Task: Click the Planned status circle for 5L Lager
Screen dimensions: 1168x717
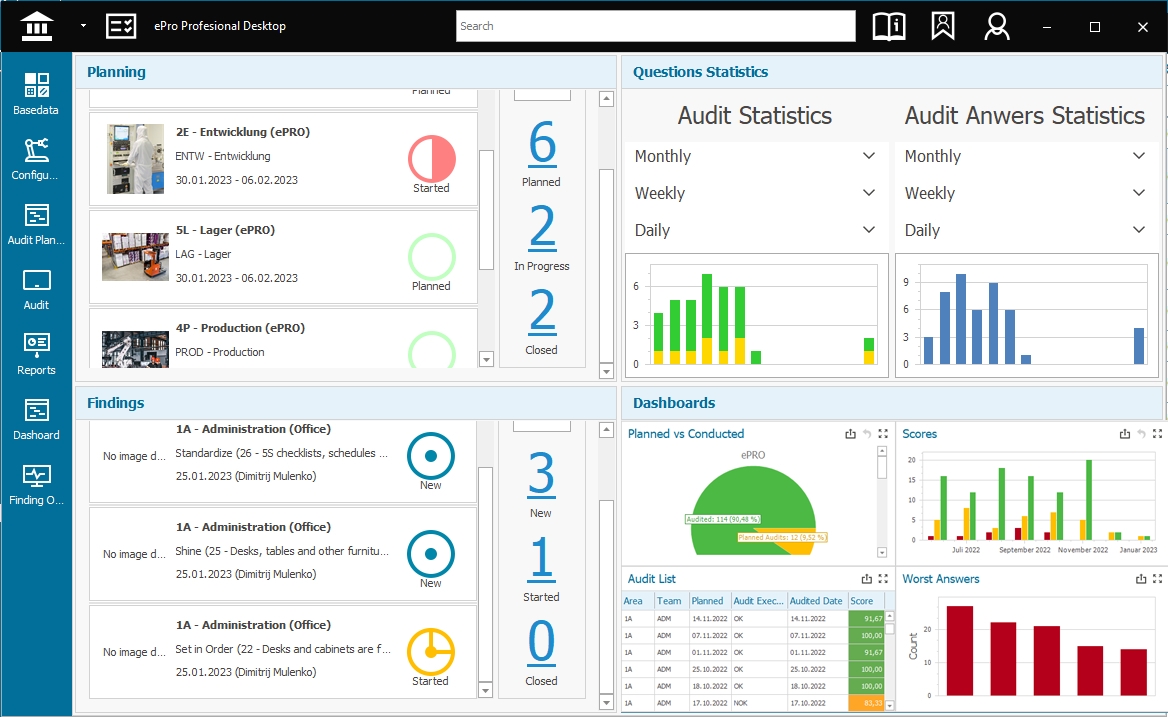Action: pos(432,257)
